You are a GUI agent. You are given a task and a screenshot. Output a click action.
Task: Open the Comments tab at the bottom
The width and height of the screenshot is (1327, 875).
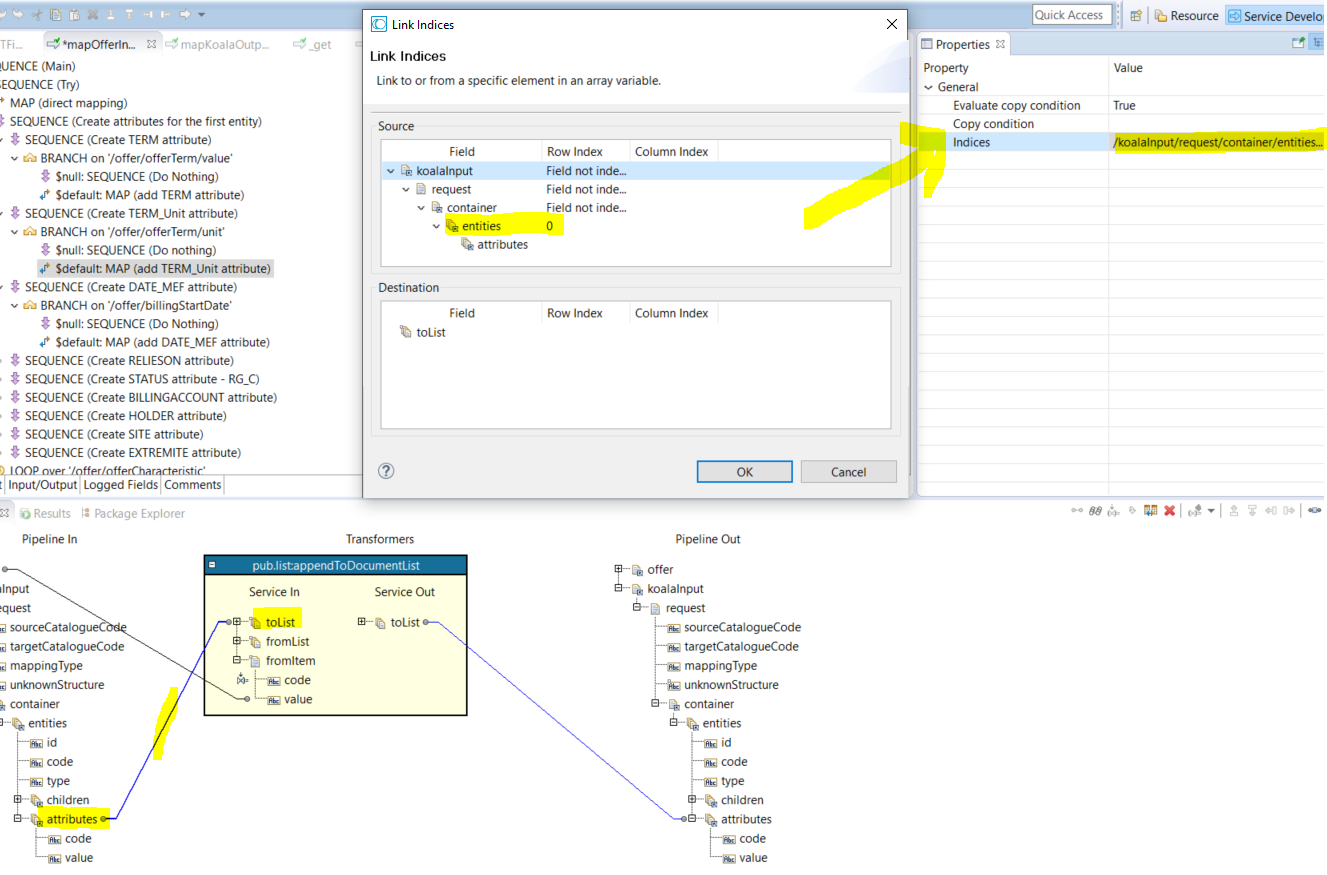[192, 485]
